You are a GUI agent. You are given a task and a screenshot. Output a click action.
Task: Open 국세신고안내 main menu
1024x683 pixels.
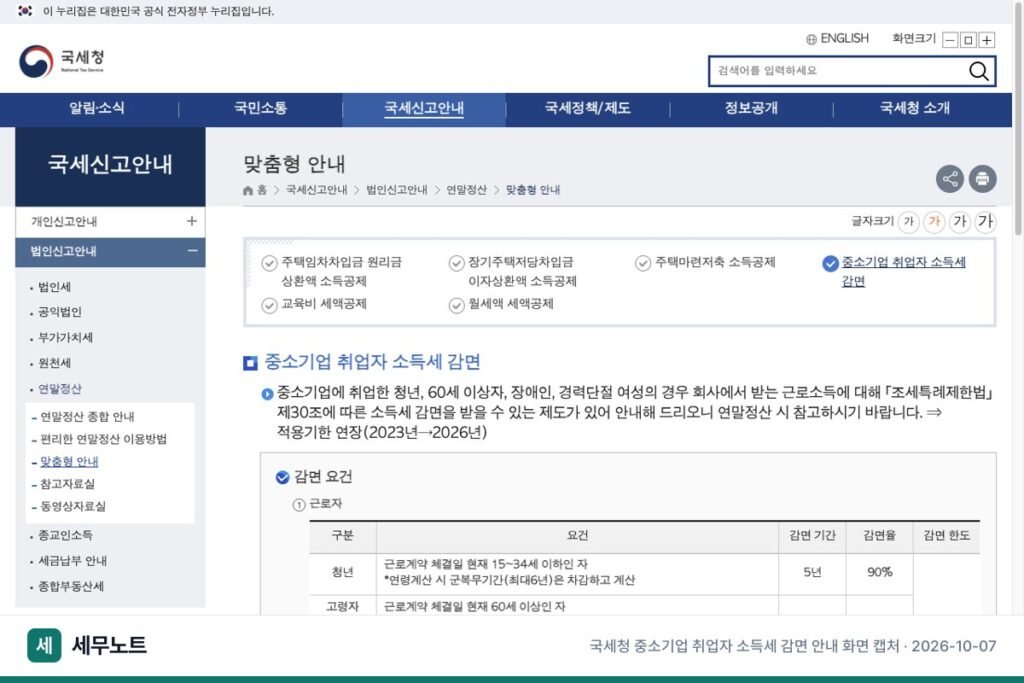(x=424, y=108)
